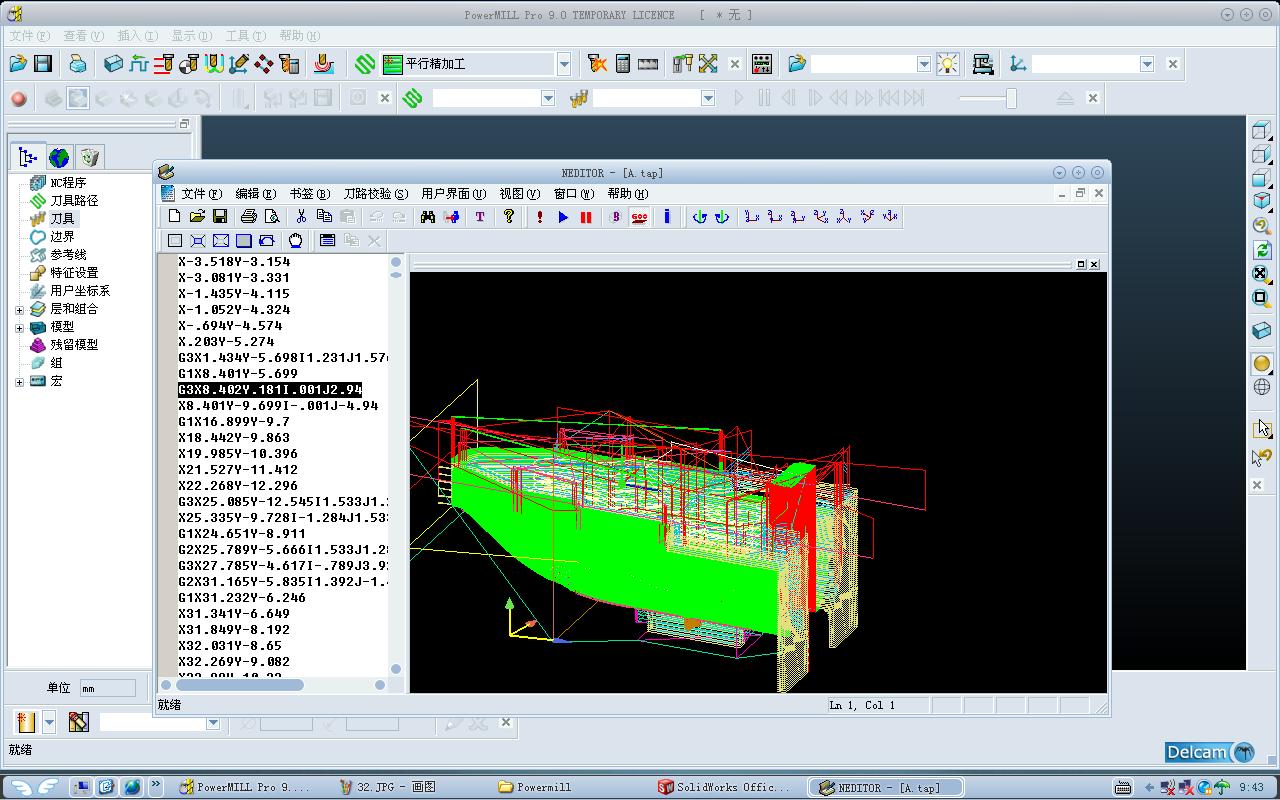Open the workplane dropdown at top right
1280x800 pixels.
pyautogui.click(x=1147, y=64)
